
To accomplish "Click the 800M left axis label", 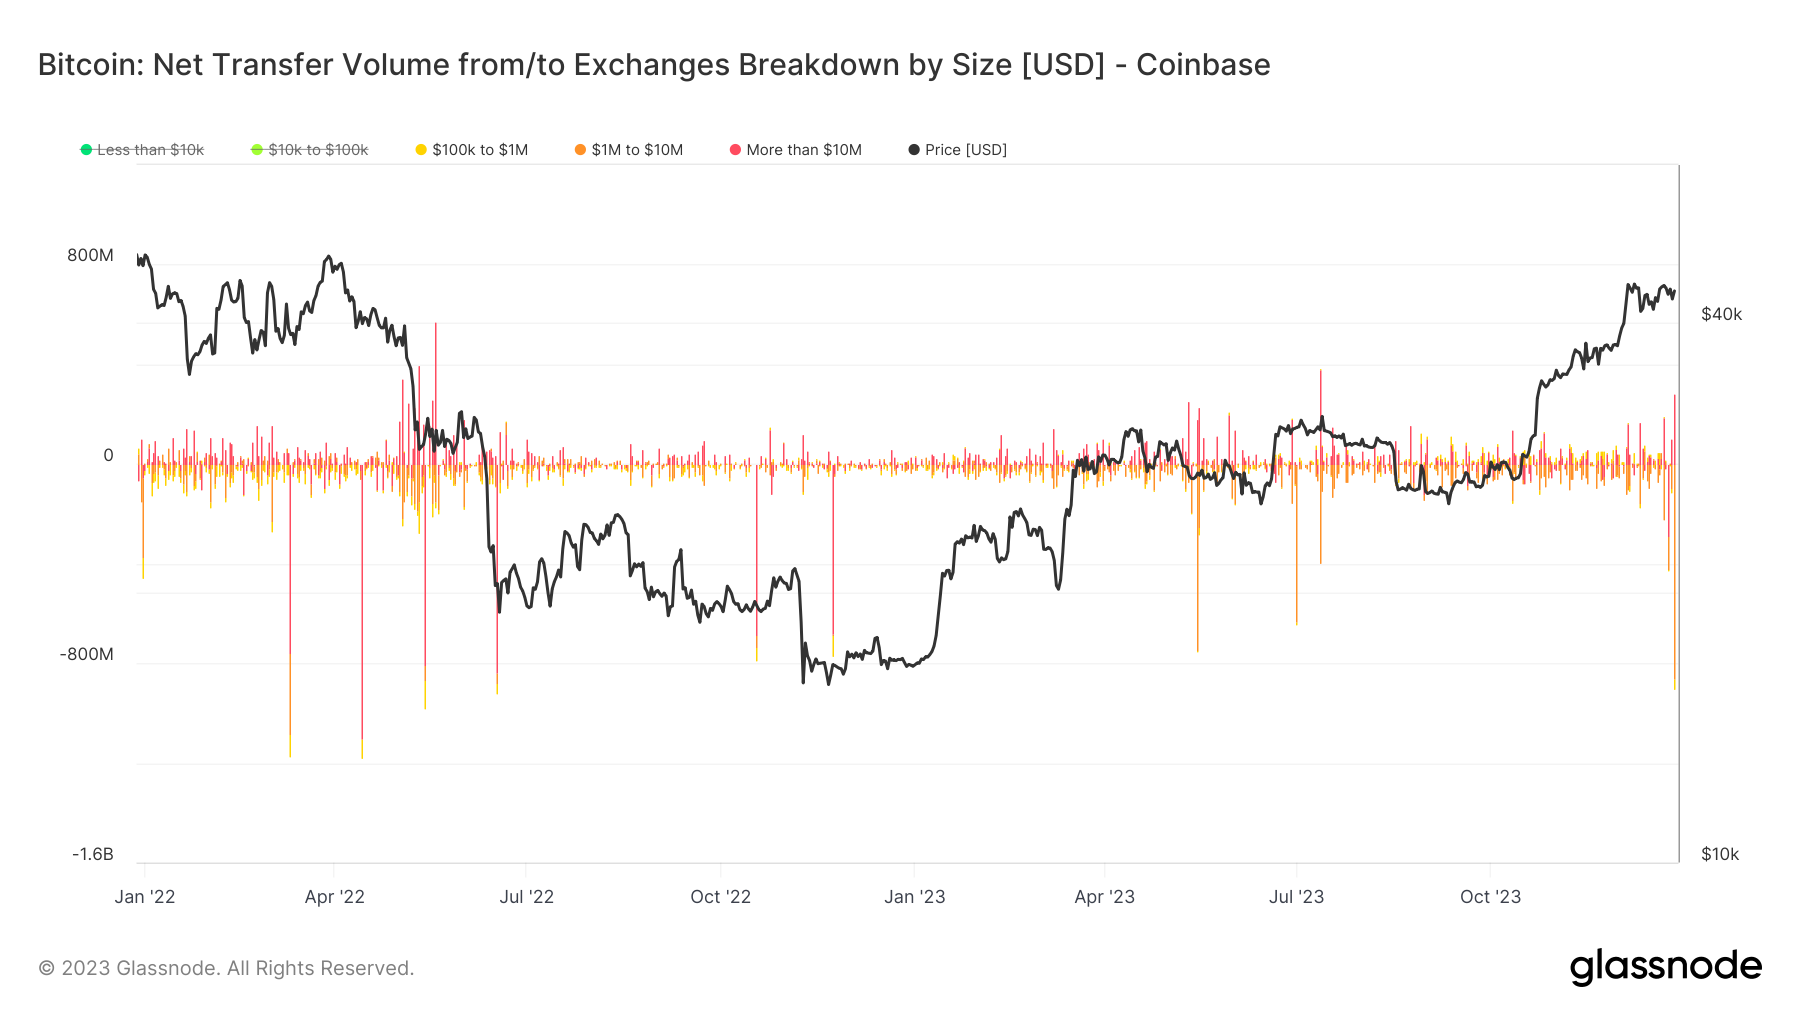I will pos(90,256).
